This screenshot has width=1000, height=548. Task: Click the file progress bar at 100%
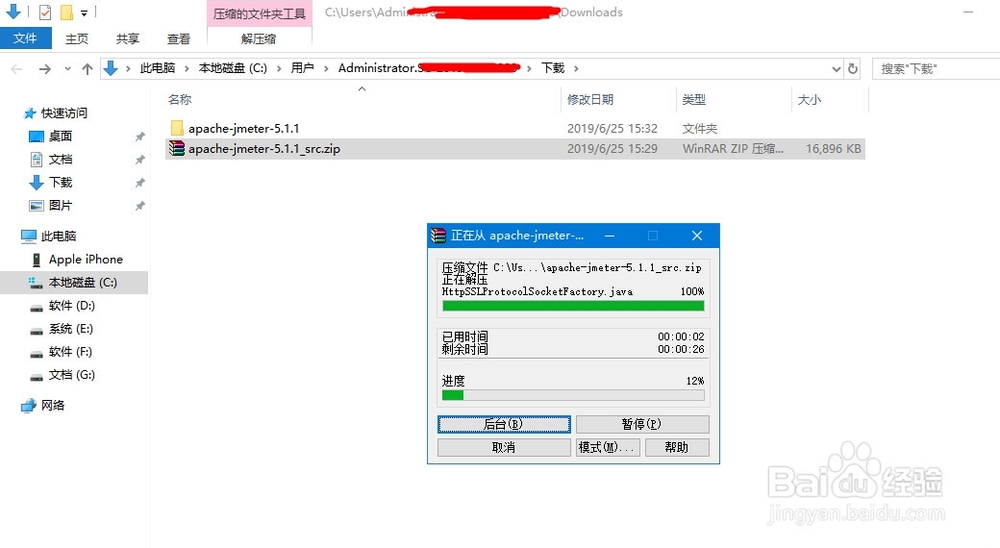(573, 306)
